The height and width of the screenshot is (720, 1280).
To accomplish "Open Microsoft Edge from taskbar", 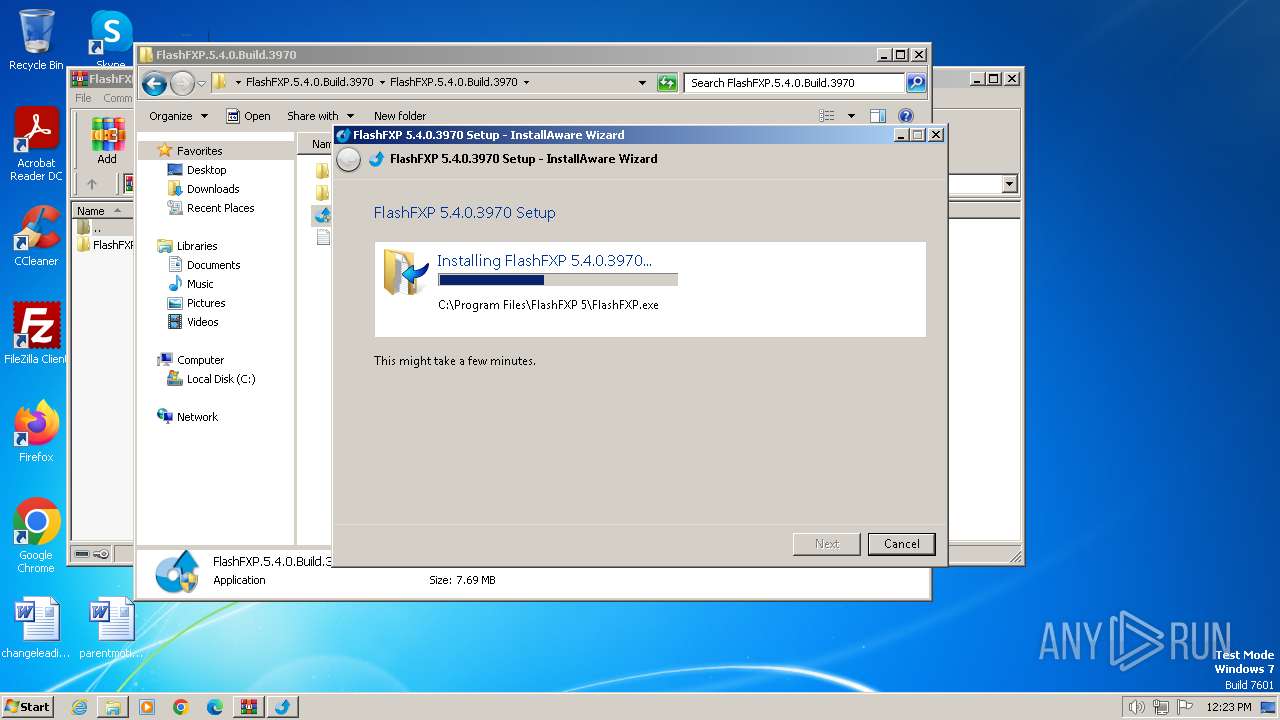I will (215, 707).
